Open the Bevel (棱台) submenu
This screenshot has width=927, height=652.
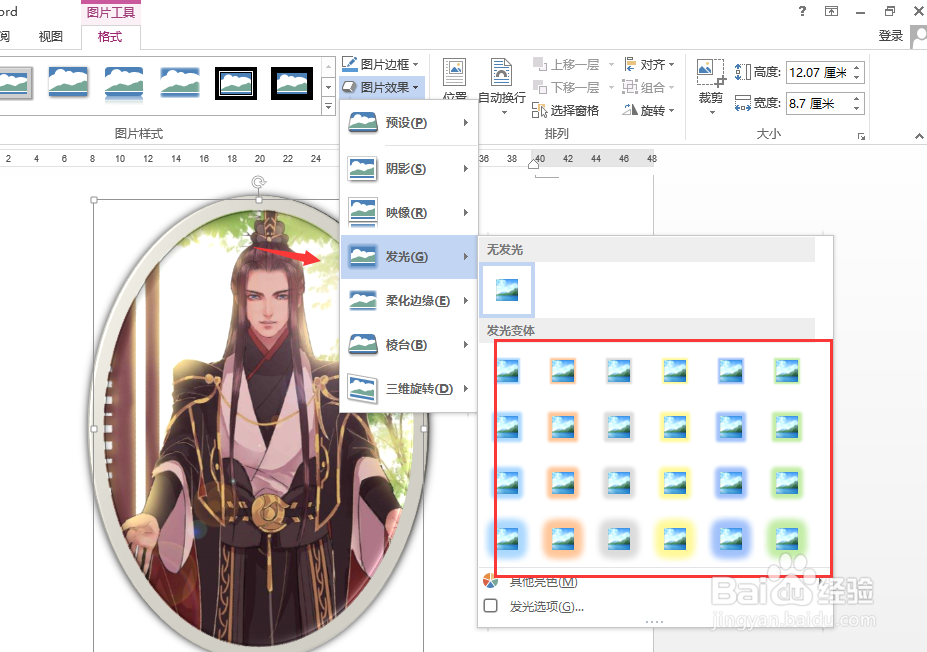(x=409, y=345)
